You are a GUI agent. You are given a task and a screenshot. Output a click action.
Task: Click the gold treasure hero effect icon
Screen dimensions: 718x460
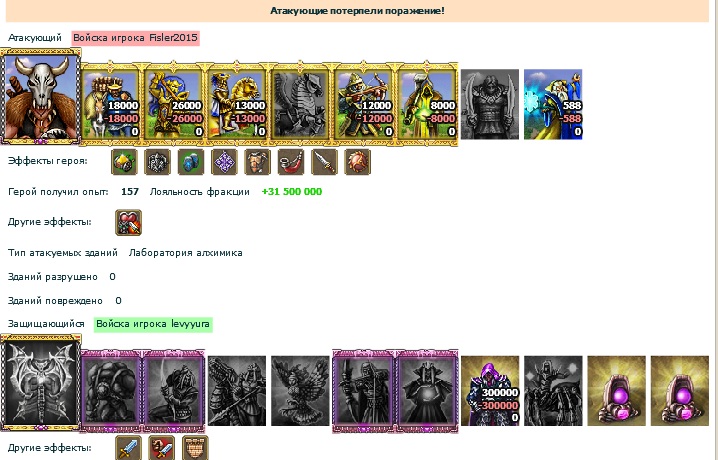point(124,162)
